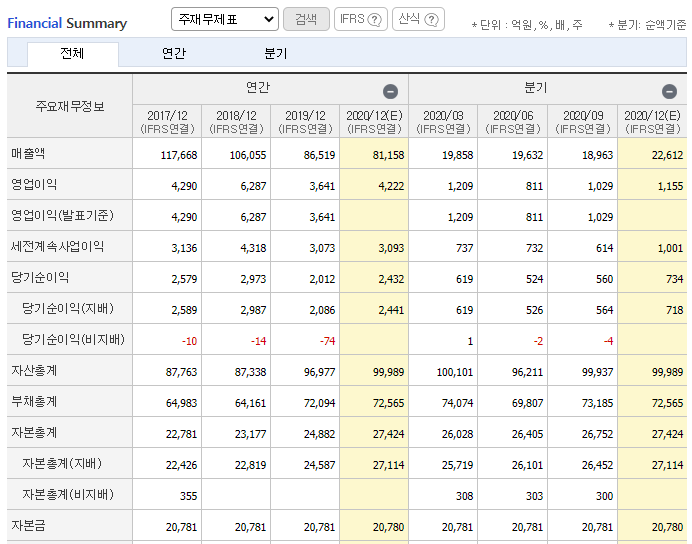Viewport: 692px width, 544px height.
Task: Click the 부채총계 row label
Action: pyautogui.click(x=34, y=401)
